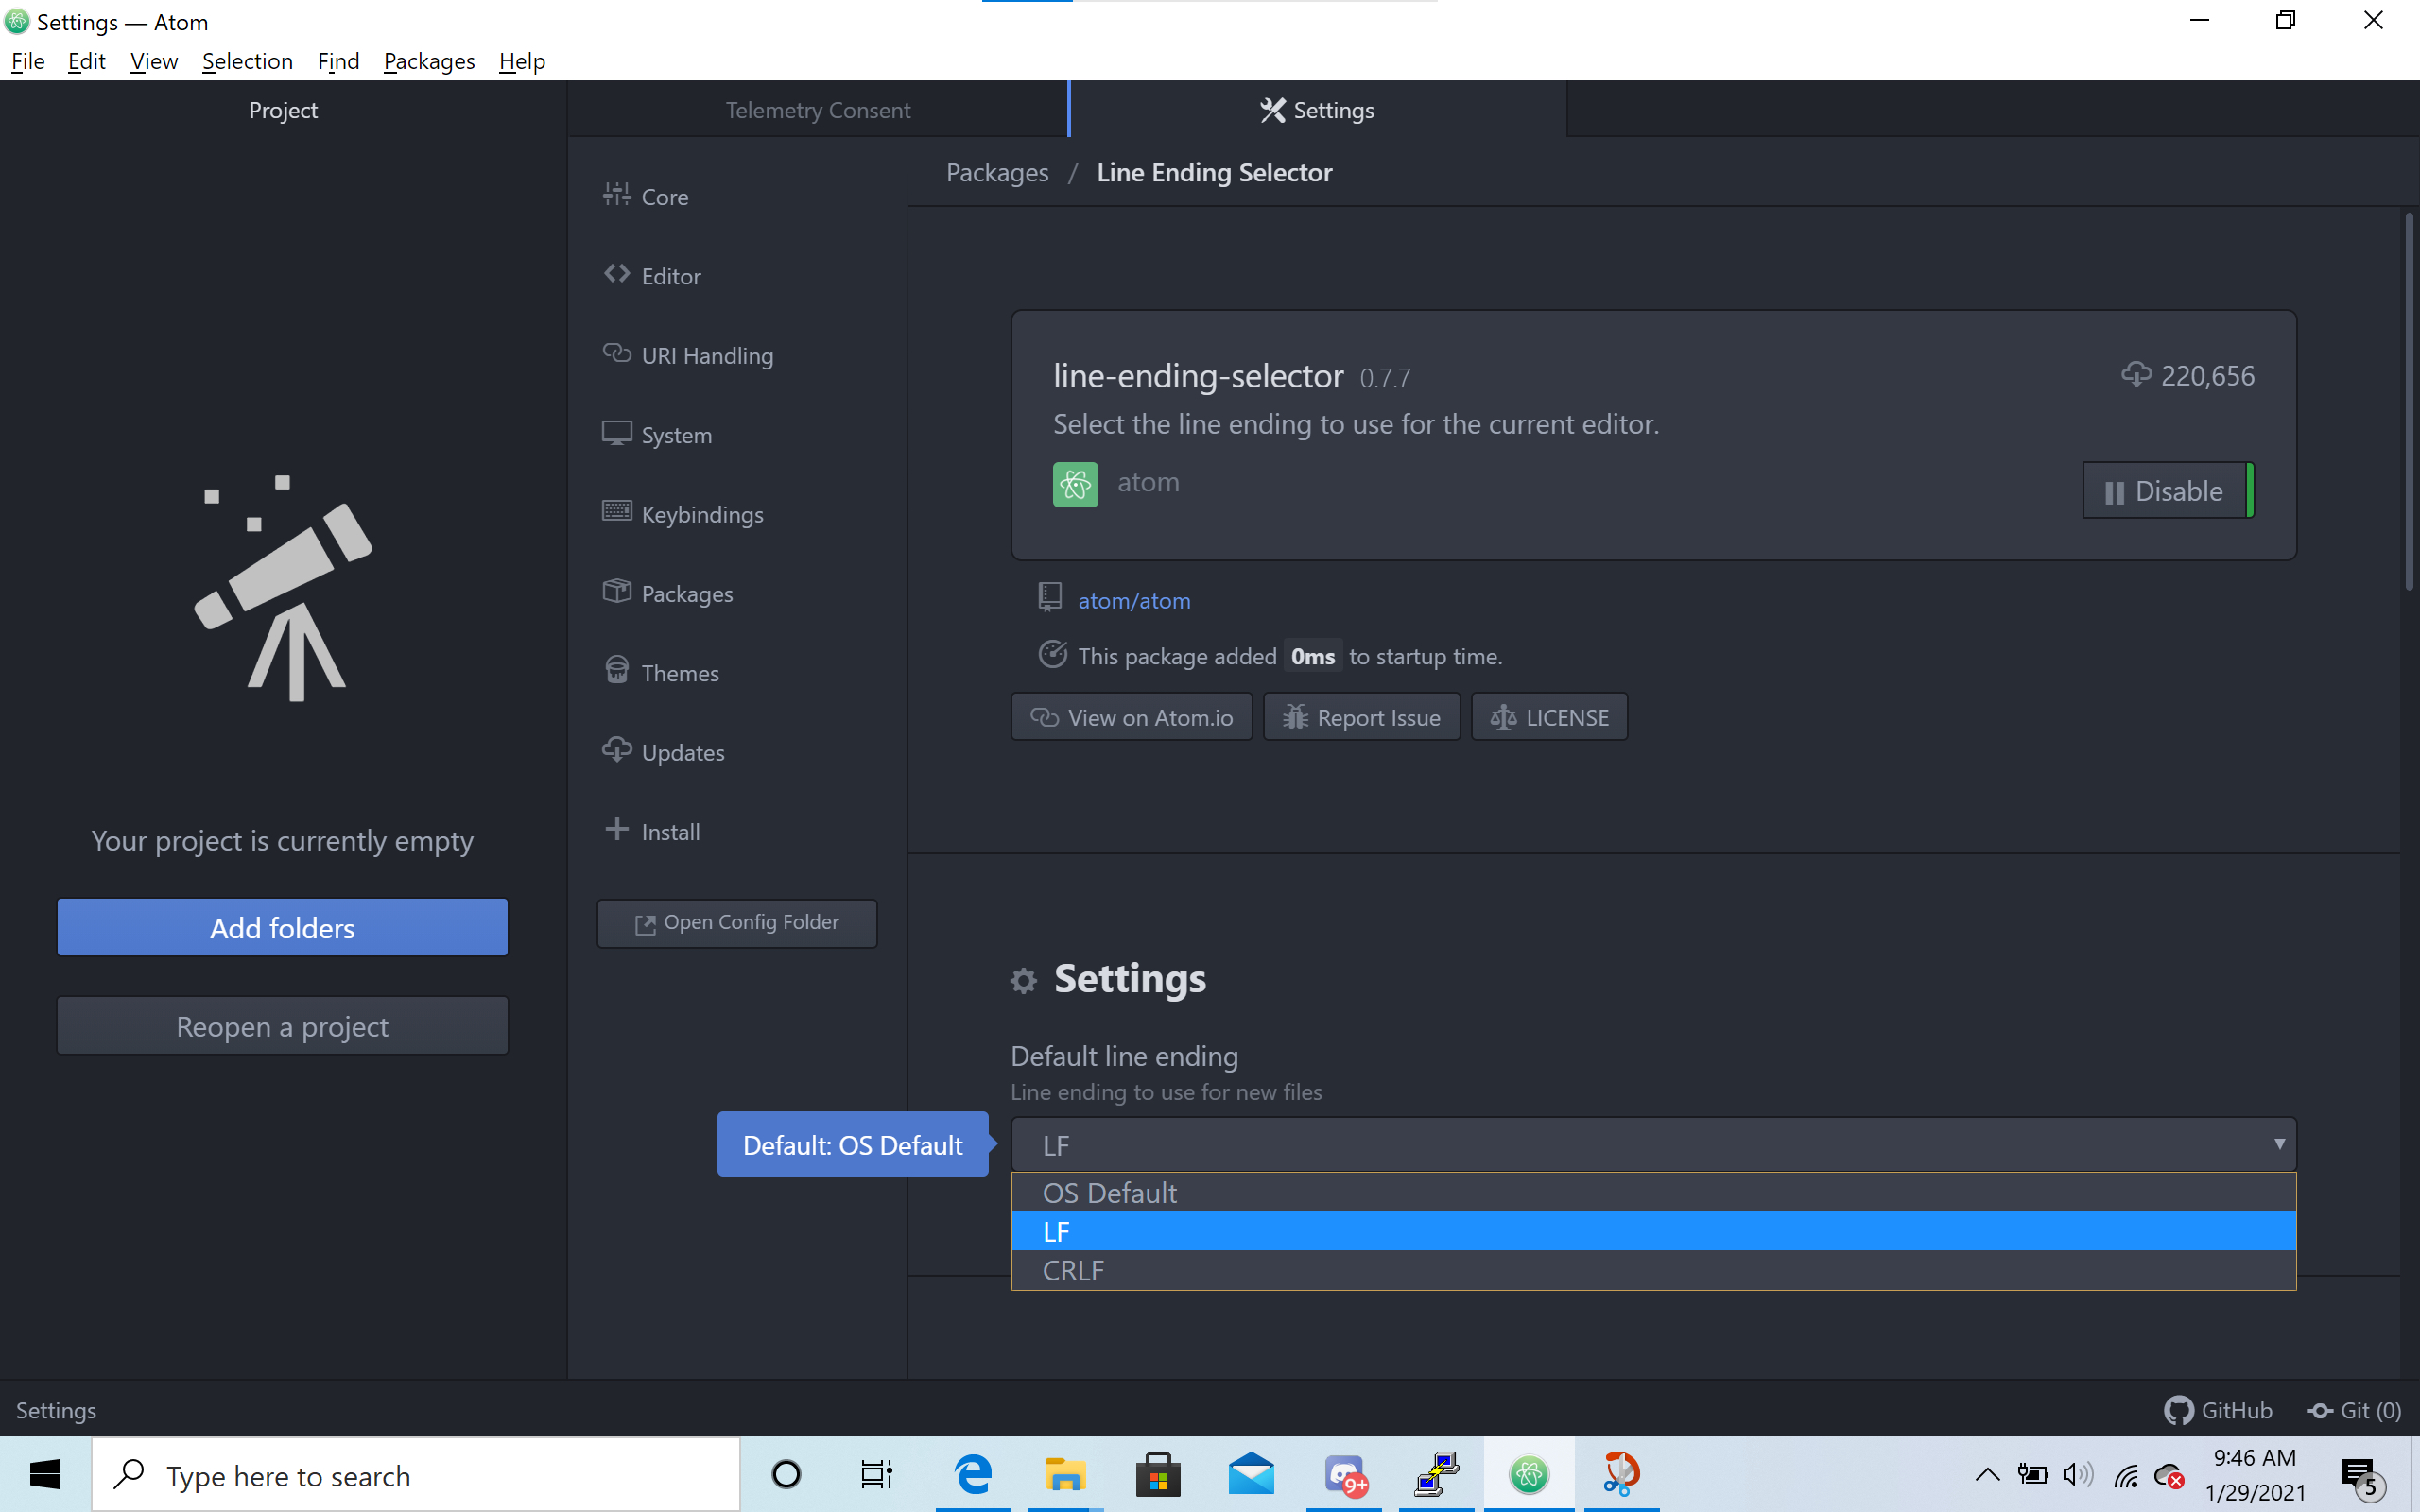Screen dimensions: 2420x1512
Task: Open the Selection menu
Action: (x=247, y=61)
